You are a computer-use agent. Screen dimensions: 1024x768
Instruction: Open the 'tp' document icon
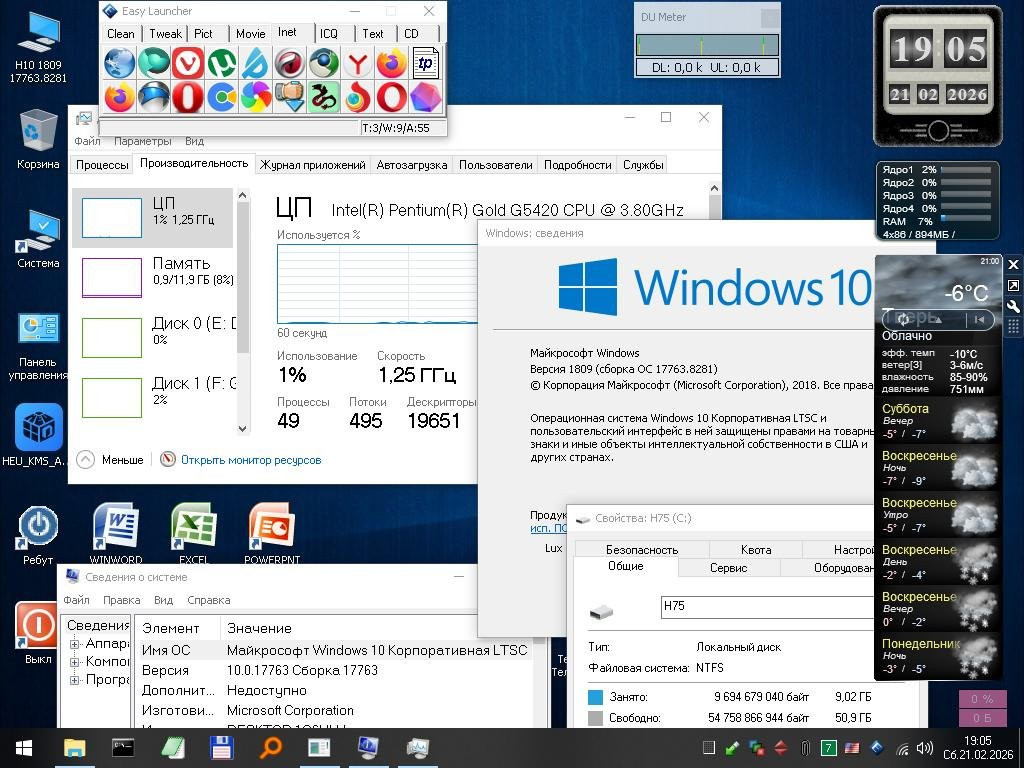click(x=425, y=63)
